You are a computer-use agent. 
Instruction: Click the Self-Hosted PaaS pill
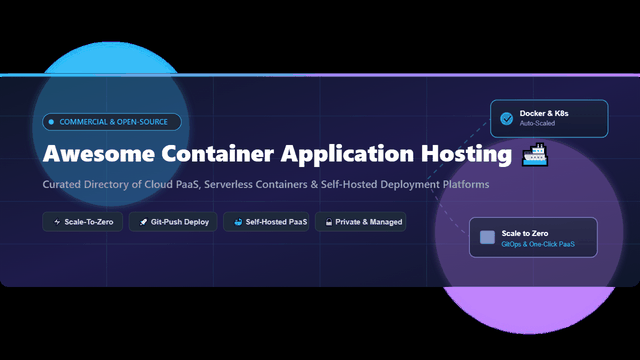pos(266,222)
